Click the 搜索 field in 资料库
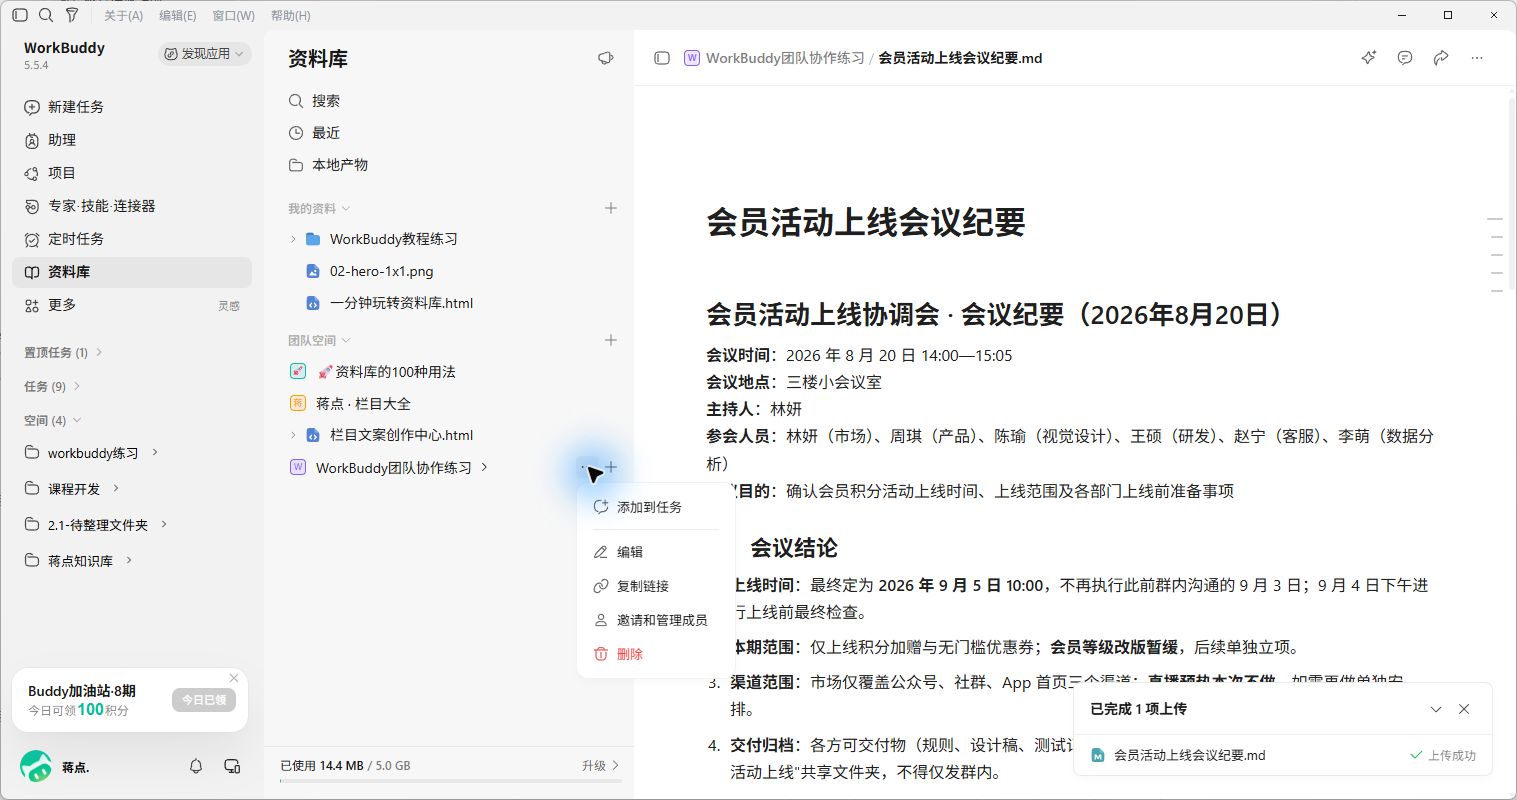Image resolution: width=1517 pixels, height=800 pixels. pyautogui.click(x=450, y=101)
